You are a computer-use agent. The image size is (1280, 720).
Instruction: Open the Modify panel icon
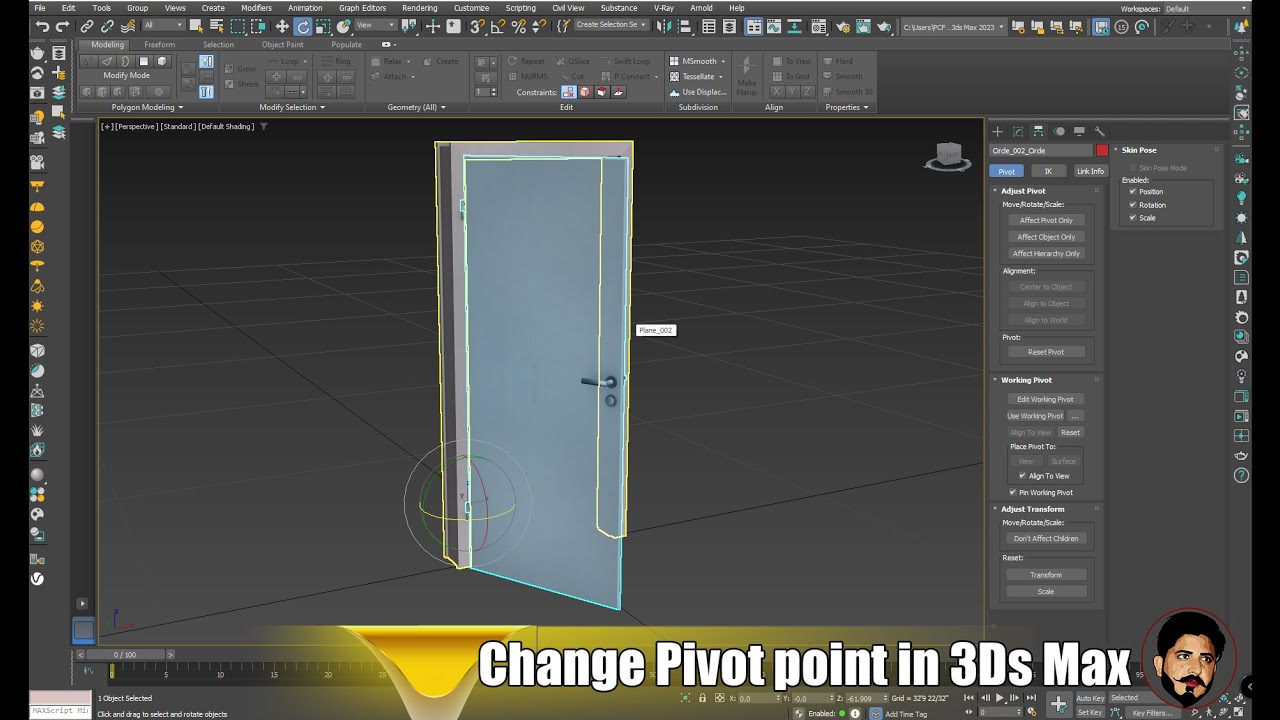[1018, 131]
